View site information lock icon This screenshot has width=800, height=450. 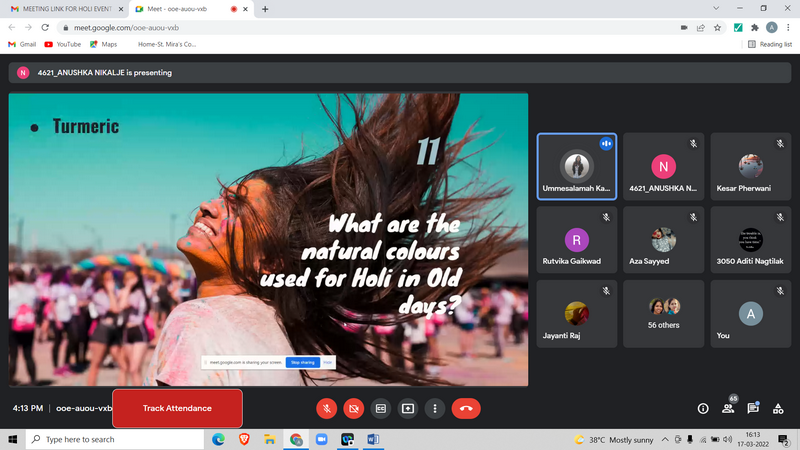[65, 28]
